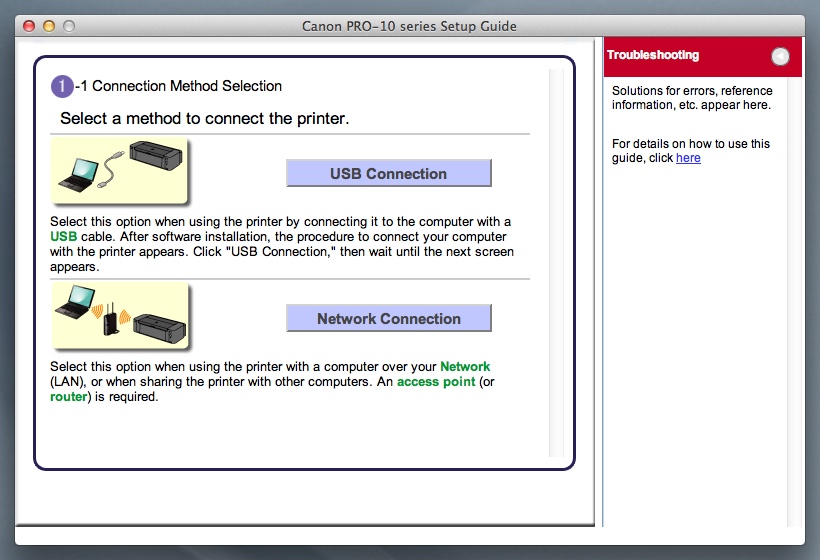Click the USB Connection button

coord(388,173)
